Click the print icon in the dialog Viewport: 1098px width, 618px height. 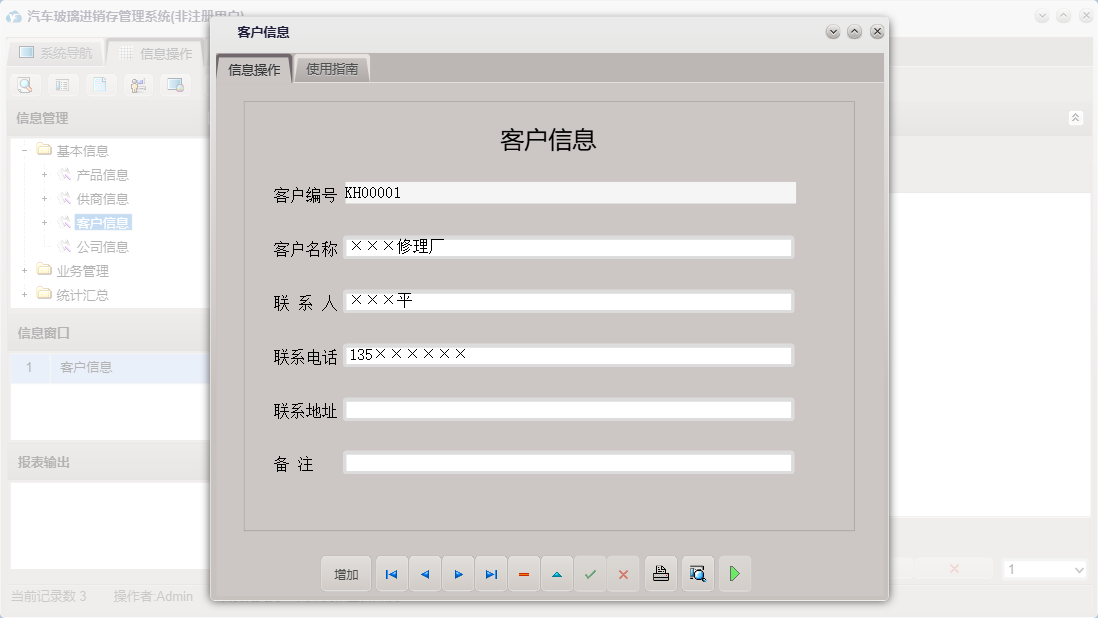coord(660,573)
